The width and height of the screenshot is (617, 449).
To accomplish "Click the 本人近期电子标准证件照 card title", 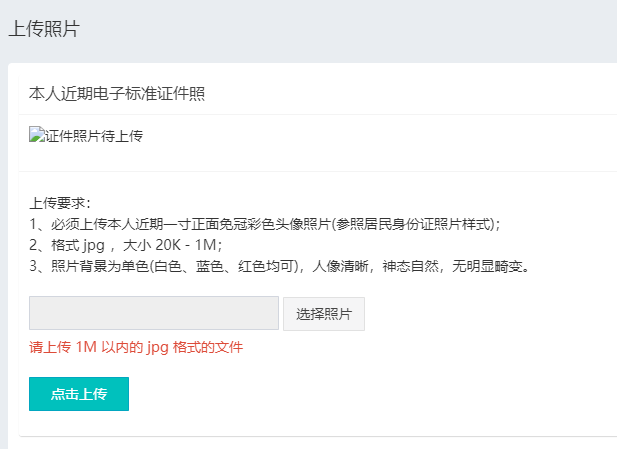I will (x=117, y=94).
